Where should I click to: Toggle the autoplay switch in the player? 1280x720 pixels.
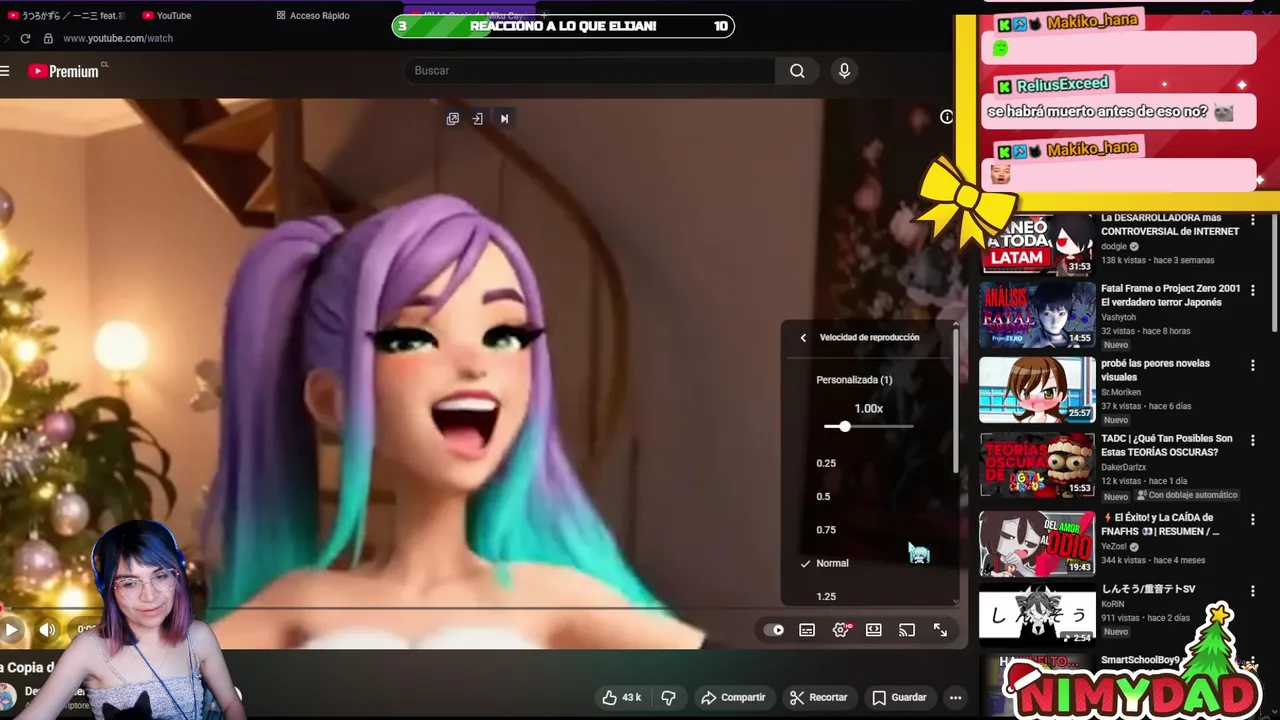point(774,630)
